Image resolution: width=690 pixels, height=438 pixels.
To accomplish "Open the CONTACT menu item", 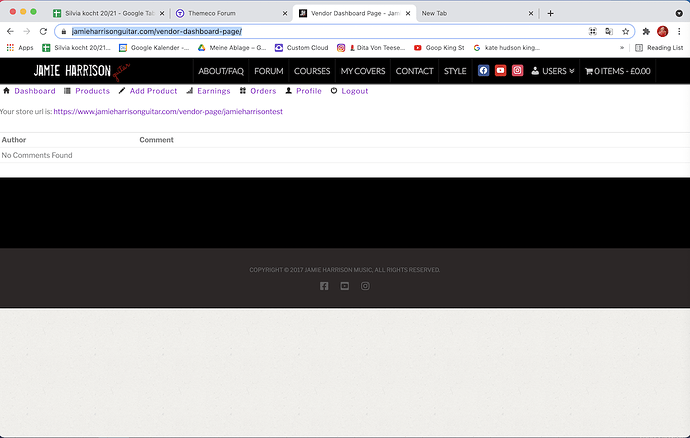I will click(415, 71).
